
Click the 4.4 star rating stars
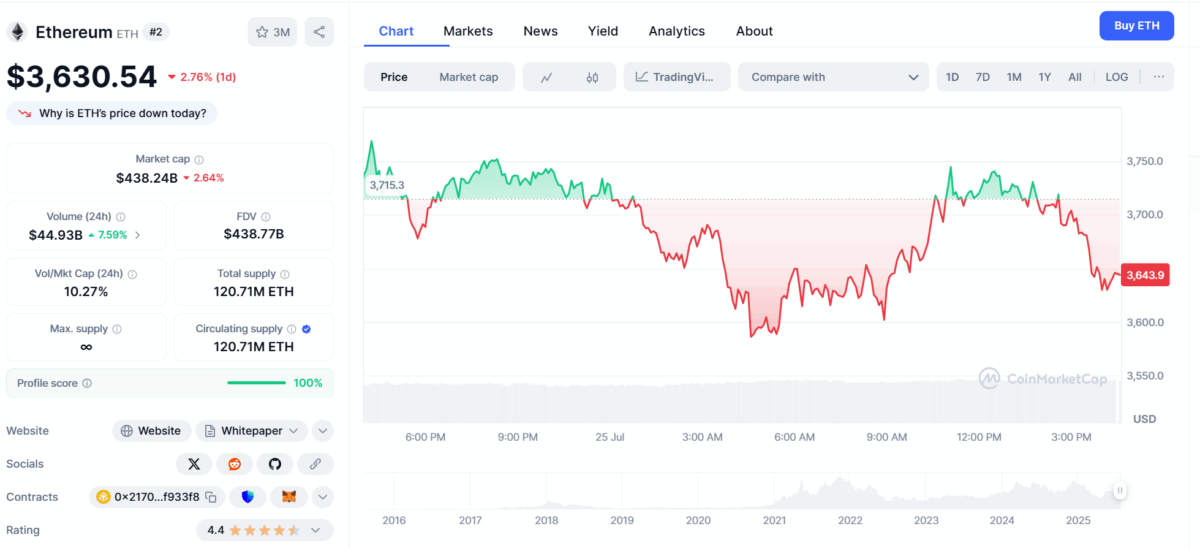click(266, 530)
